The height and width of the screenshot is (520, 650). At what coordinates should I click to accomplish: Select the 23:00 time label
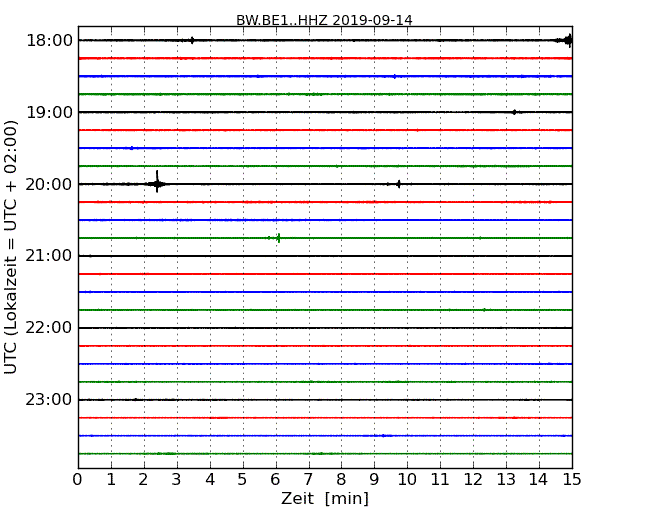point(49,399)
